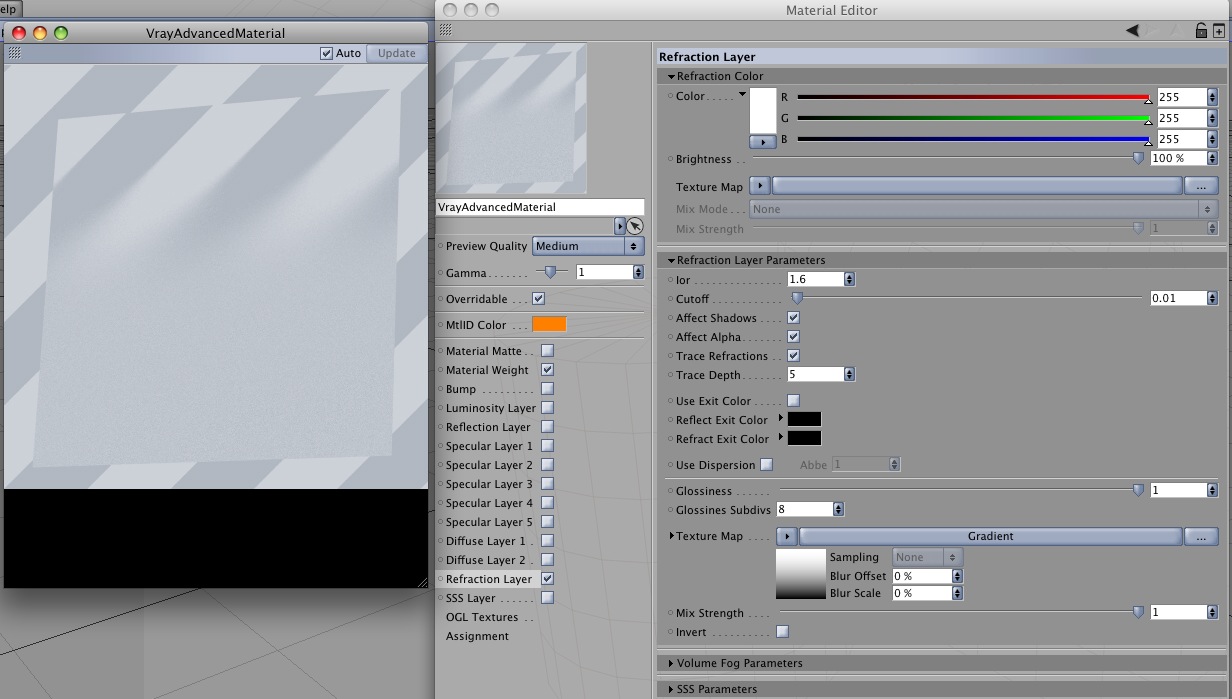Click the Blur Scale stepper
Viewport: 1232px width, 699px height.
click(957, 593)
